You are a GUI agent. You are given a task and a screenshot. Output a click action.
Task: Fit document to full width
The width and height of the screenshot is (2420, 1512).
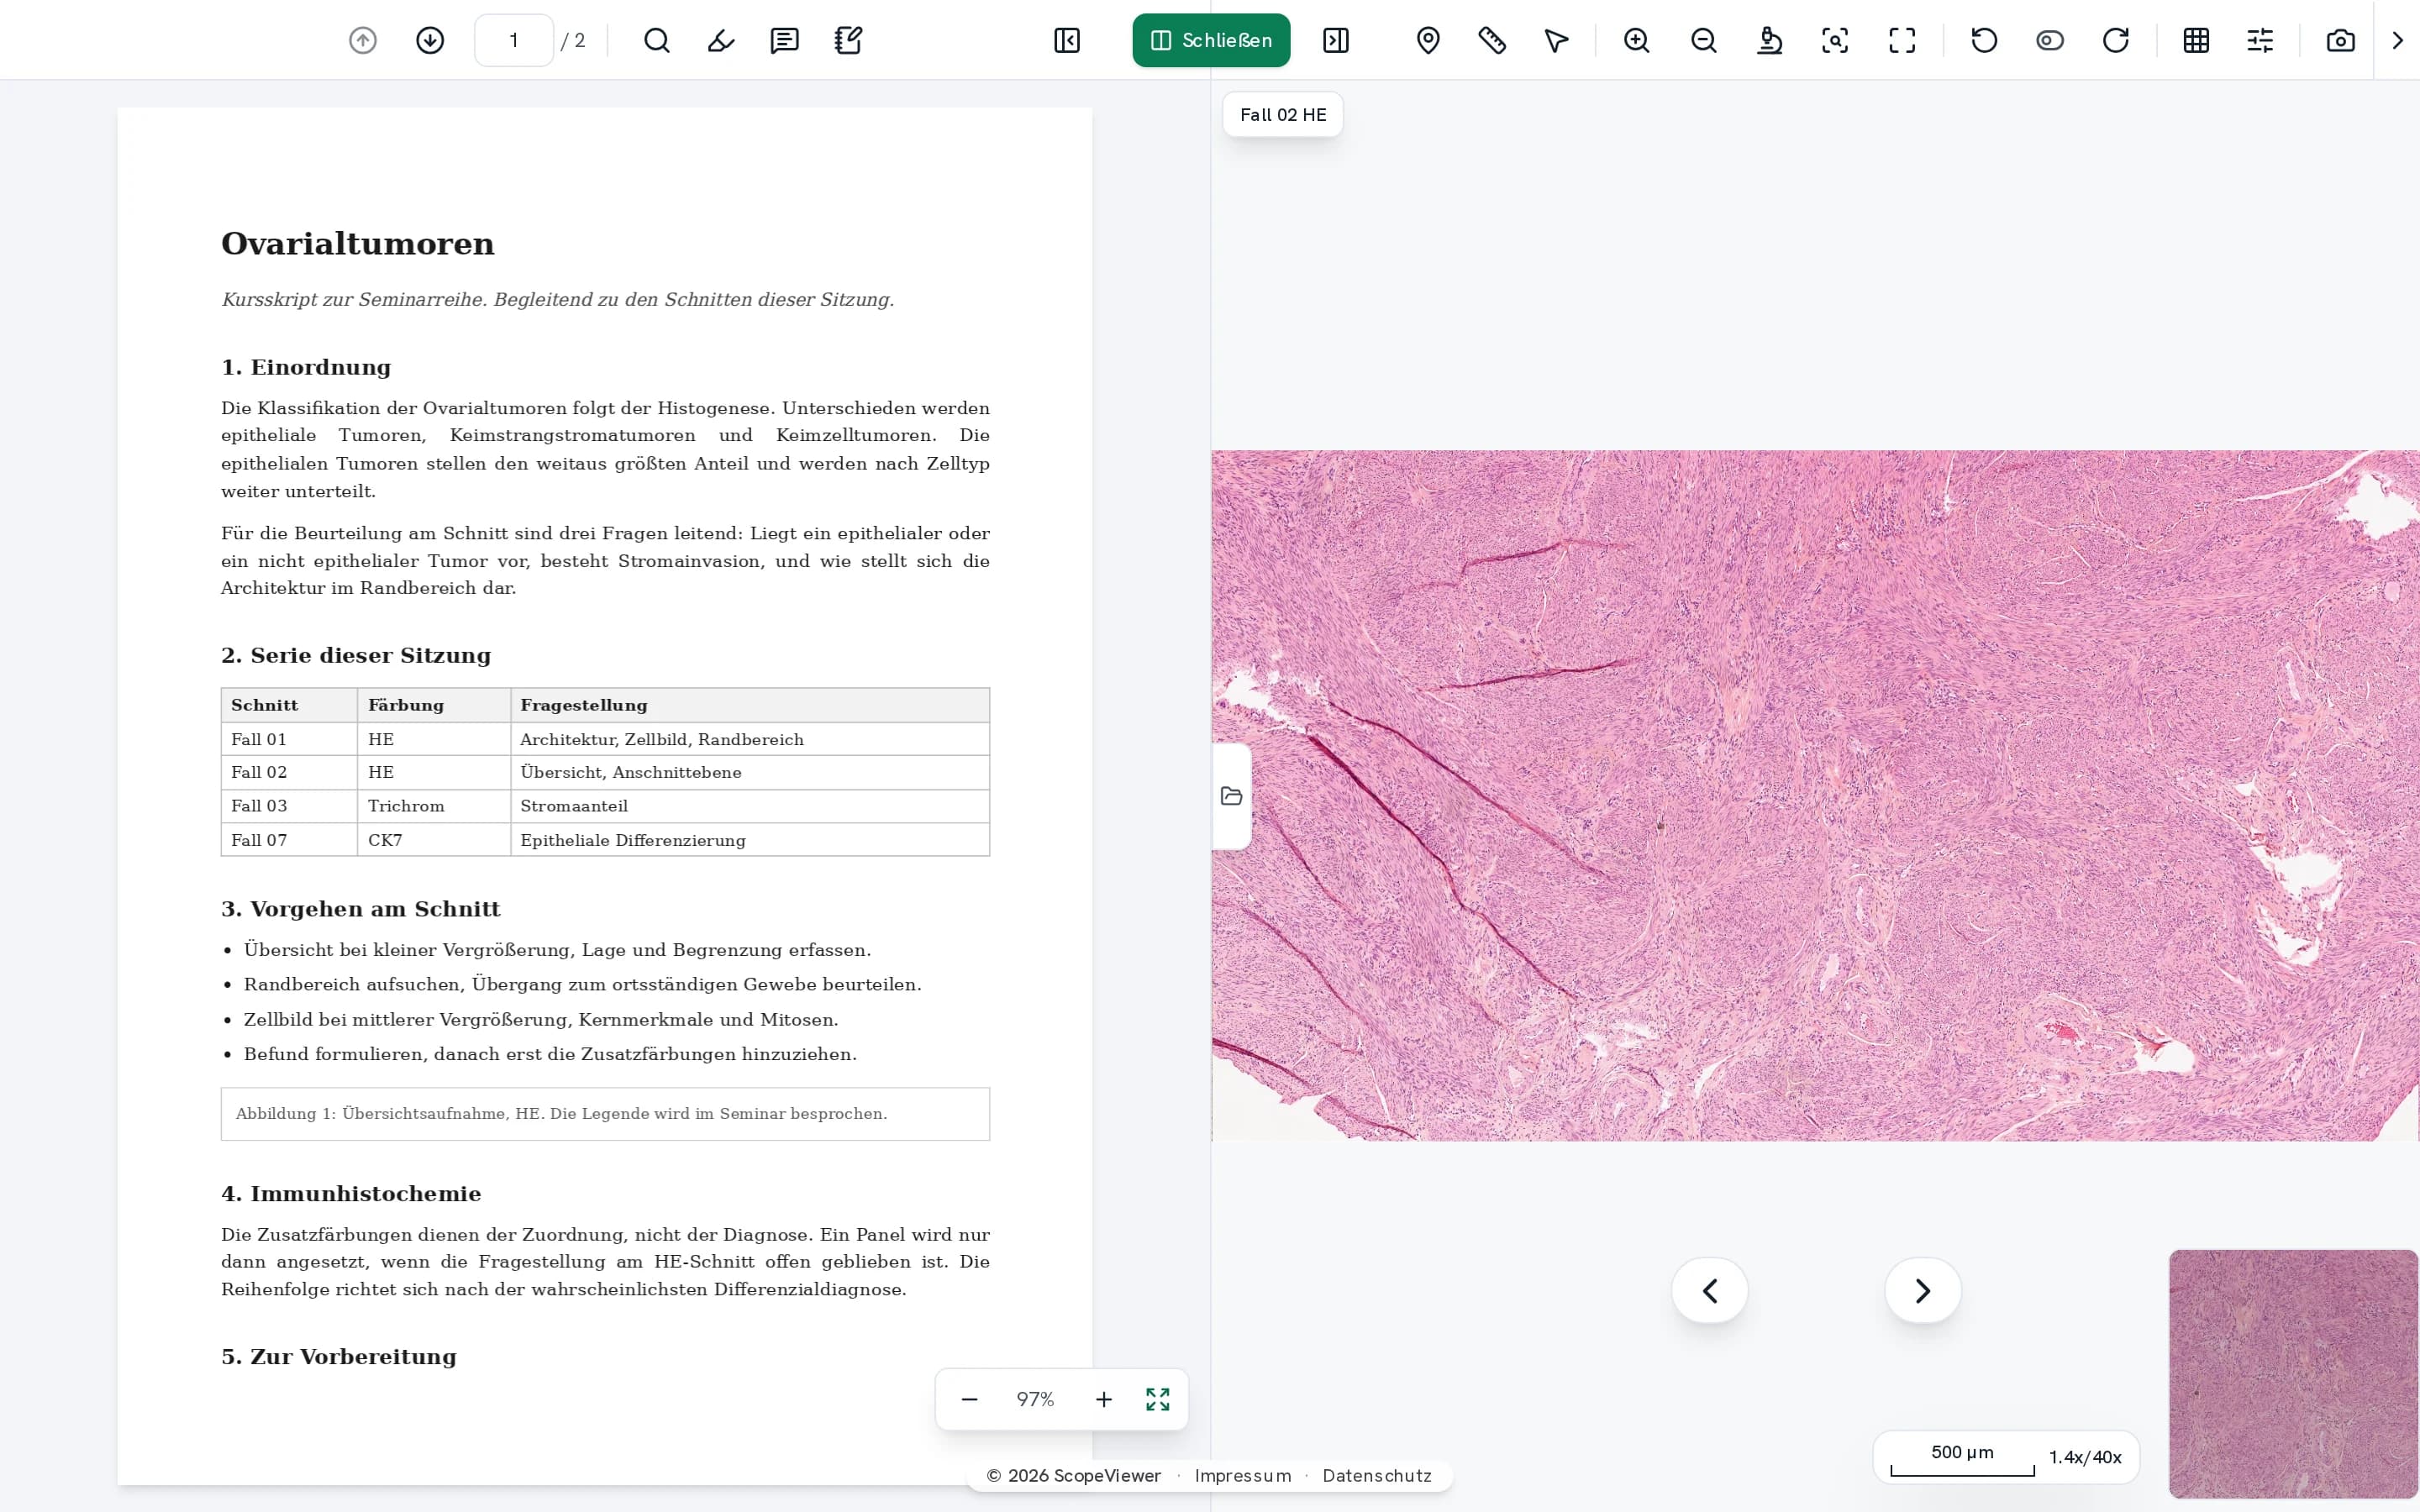click(1158, 1399)
